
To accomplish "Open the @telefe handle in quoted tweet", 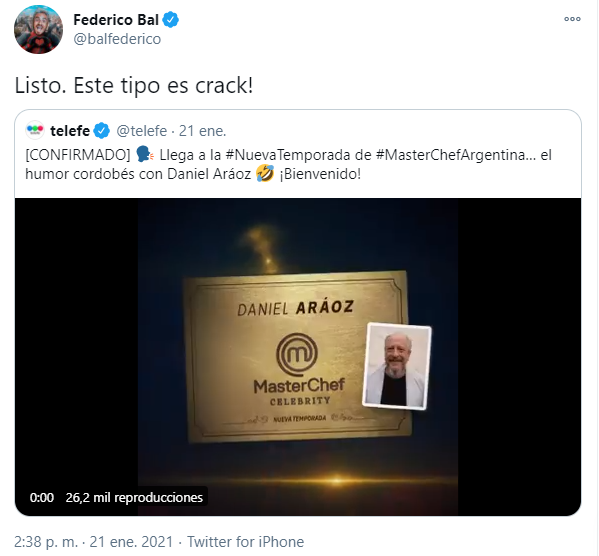I will (x=142, y=131).
